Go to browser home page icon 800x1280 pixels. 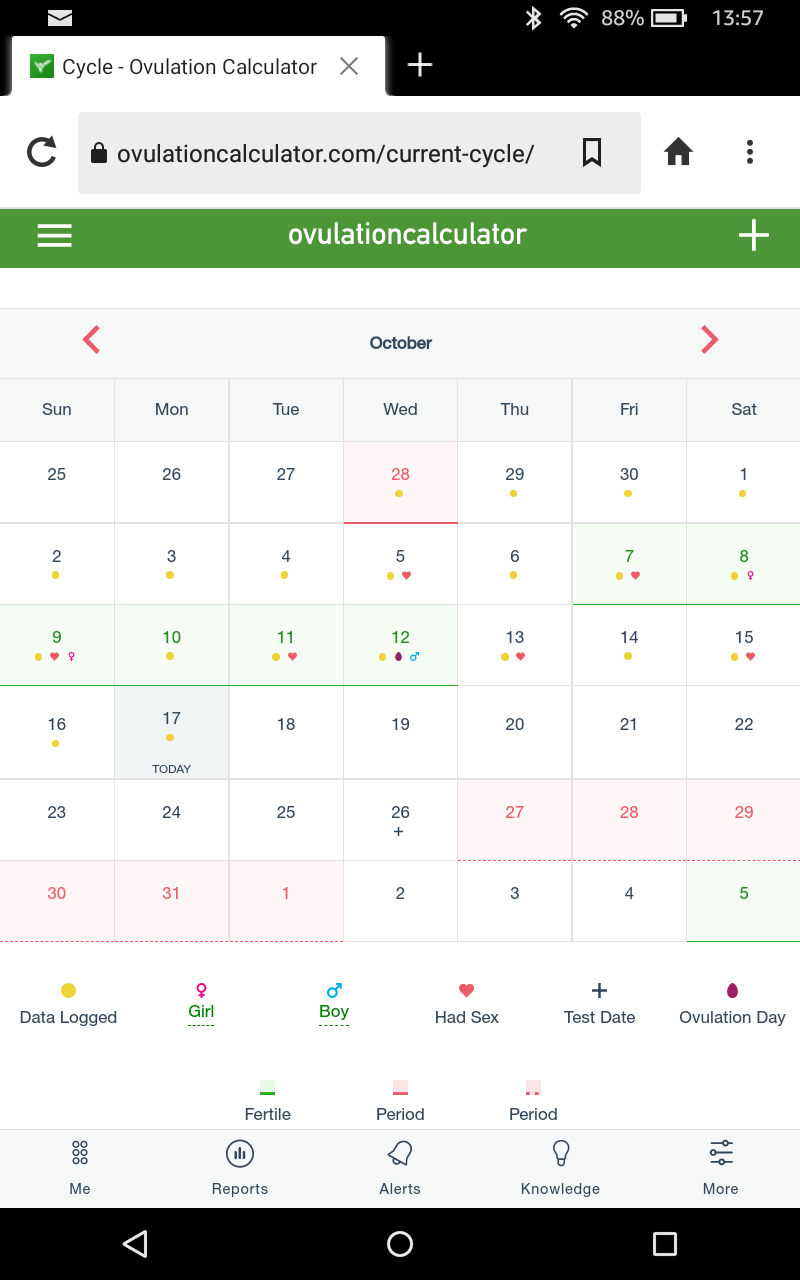(x=679, y=152)
